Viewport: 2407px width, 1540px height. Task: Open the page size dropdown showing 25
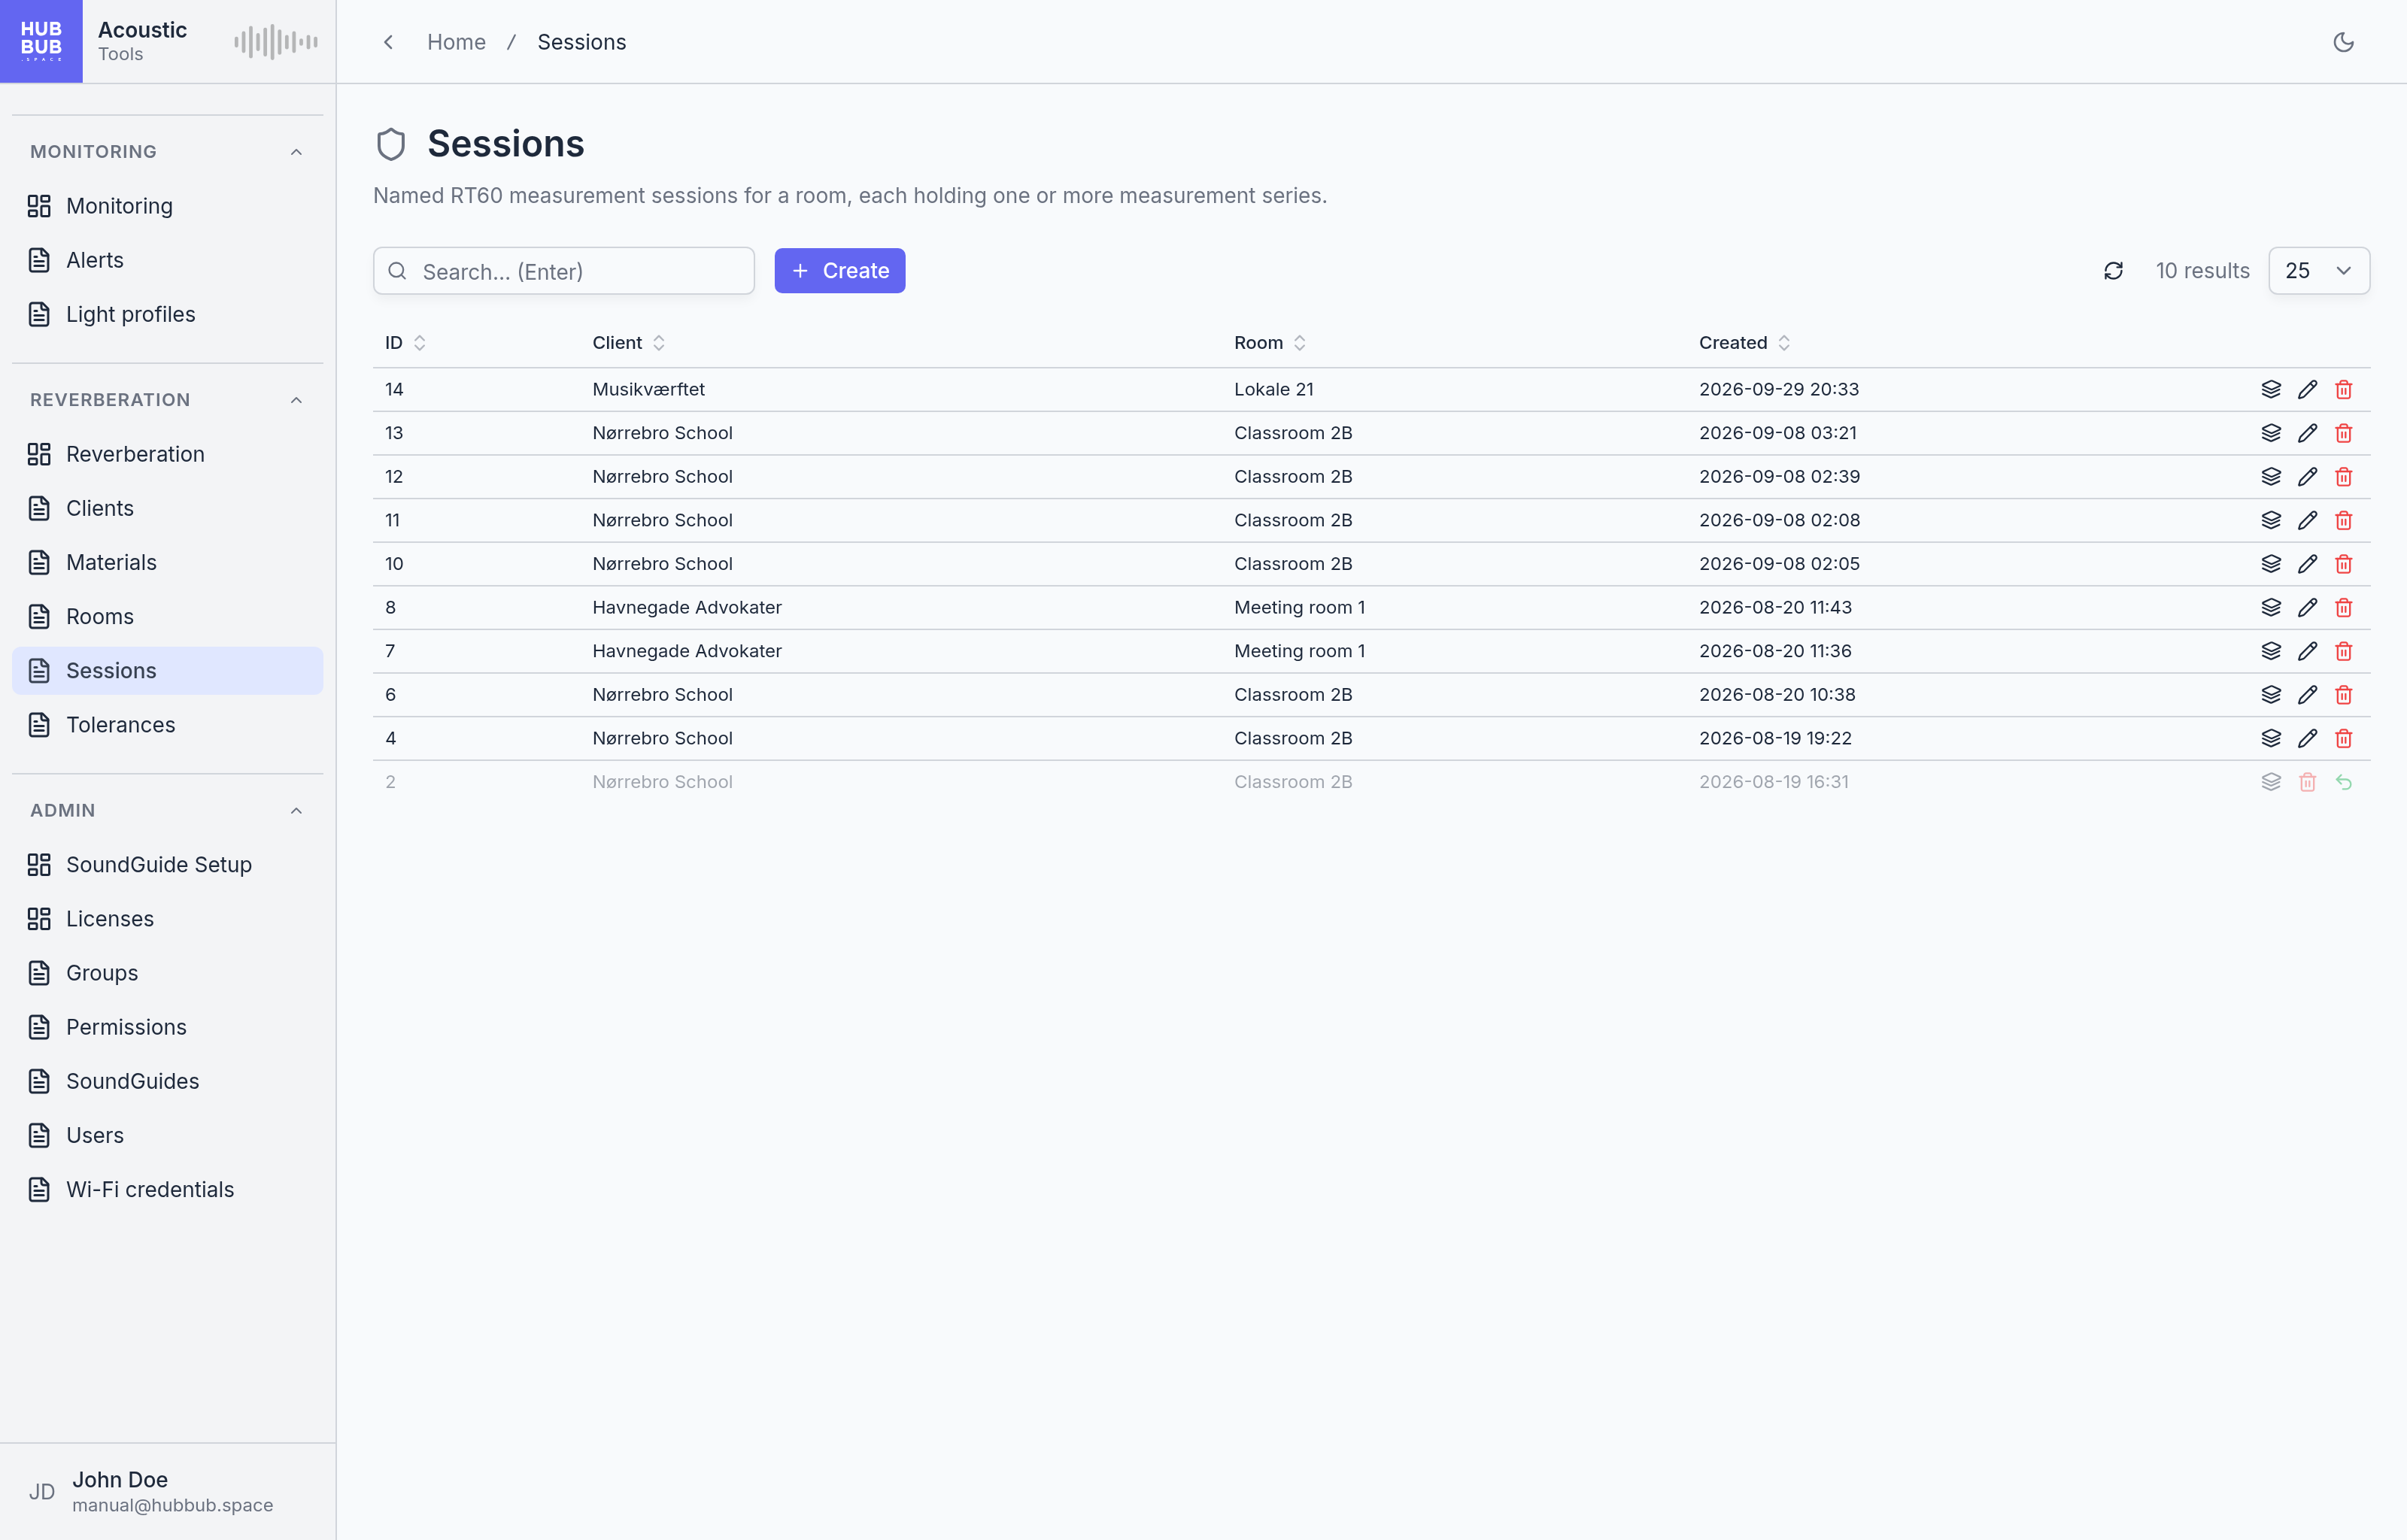point(2318,271)
